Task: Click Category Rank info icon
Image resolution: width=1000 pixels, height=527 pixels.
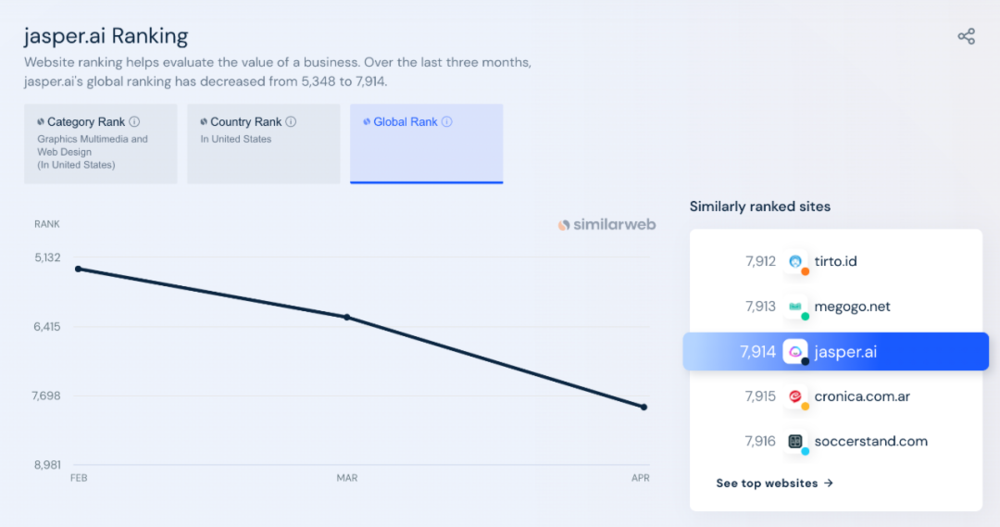Action: coord(135,122)
